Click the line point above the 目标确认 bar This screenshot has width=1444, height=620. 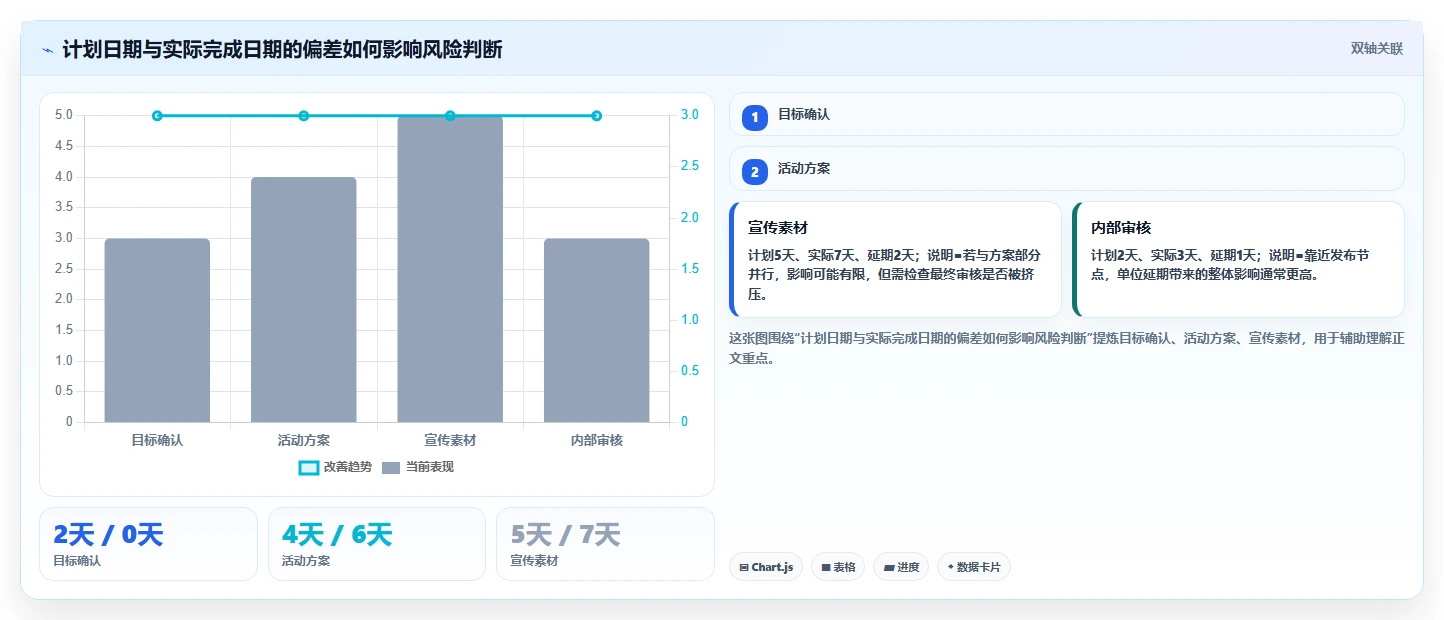pyautogui.click(x=157, y=116)
